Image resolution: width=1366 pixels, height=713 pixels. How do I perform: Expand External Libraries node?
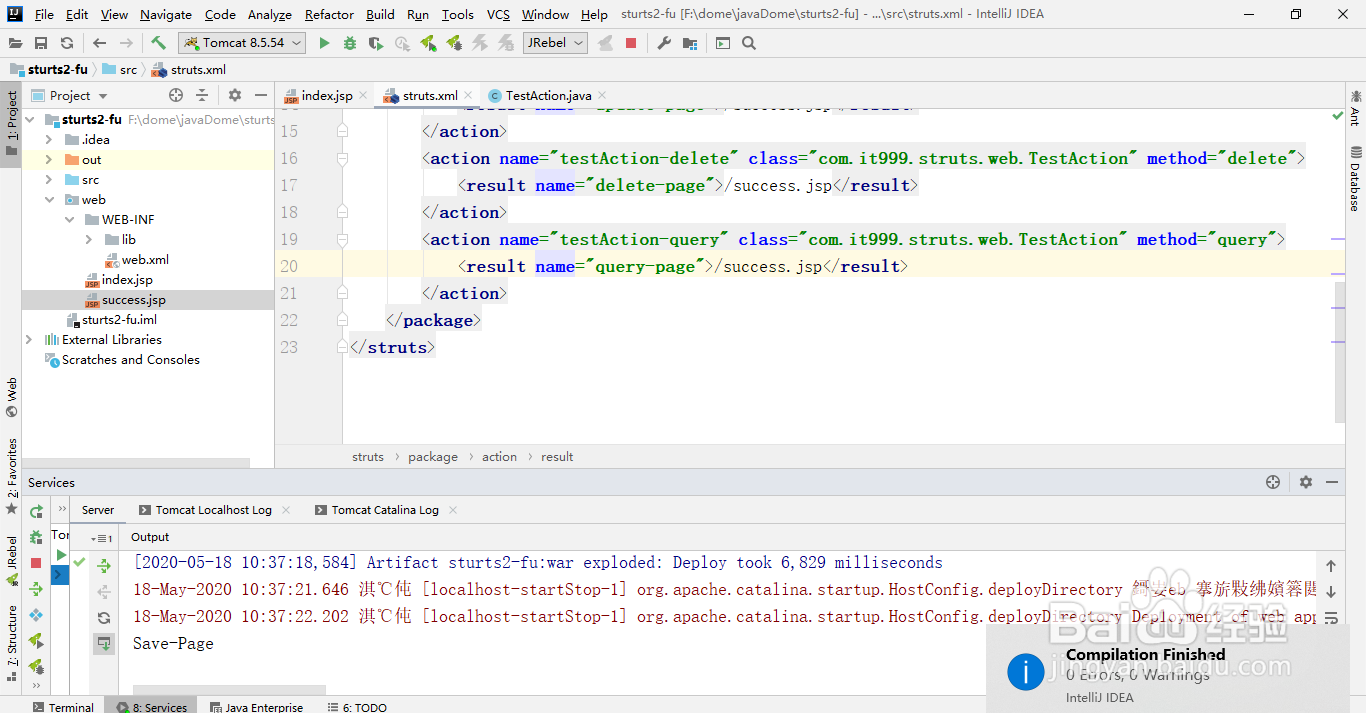(29, 340)
